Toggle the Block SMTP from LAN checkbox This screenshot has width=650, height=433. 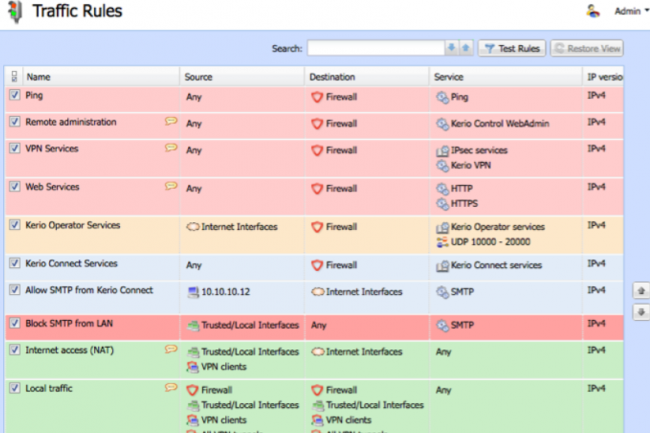click(14, 324)
